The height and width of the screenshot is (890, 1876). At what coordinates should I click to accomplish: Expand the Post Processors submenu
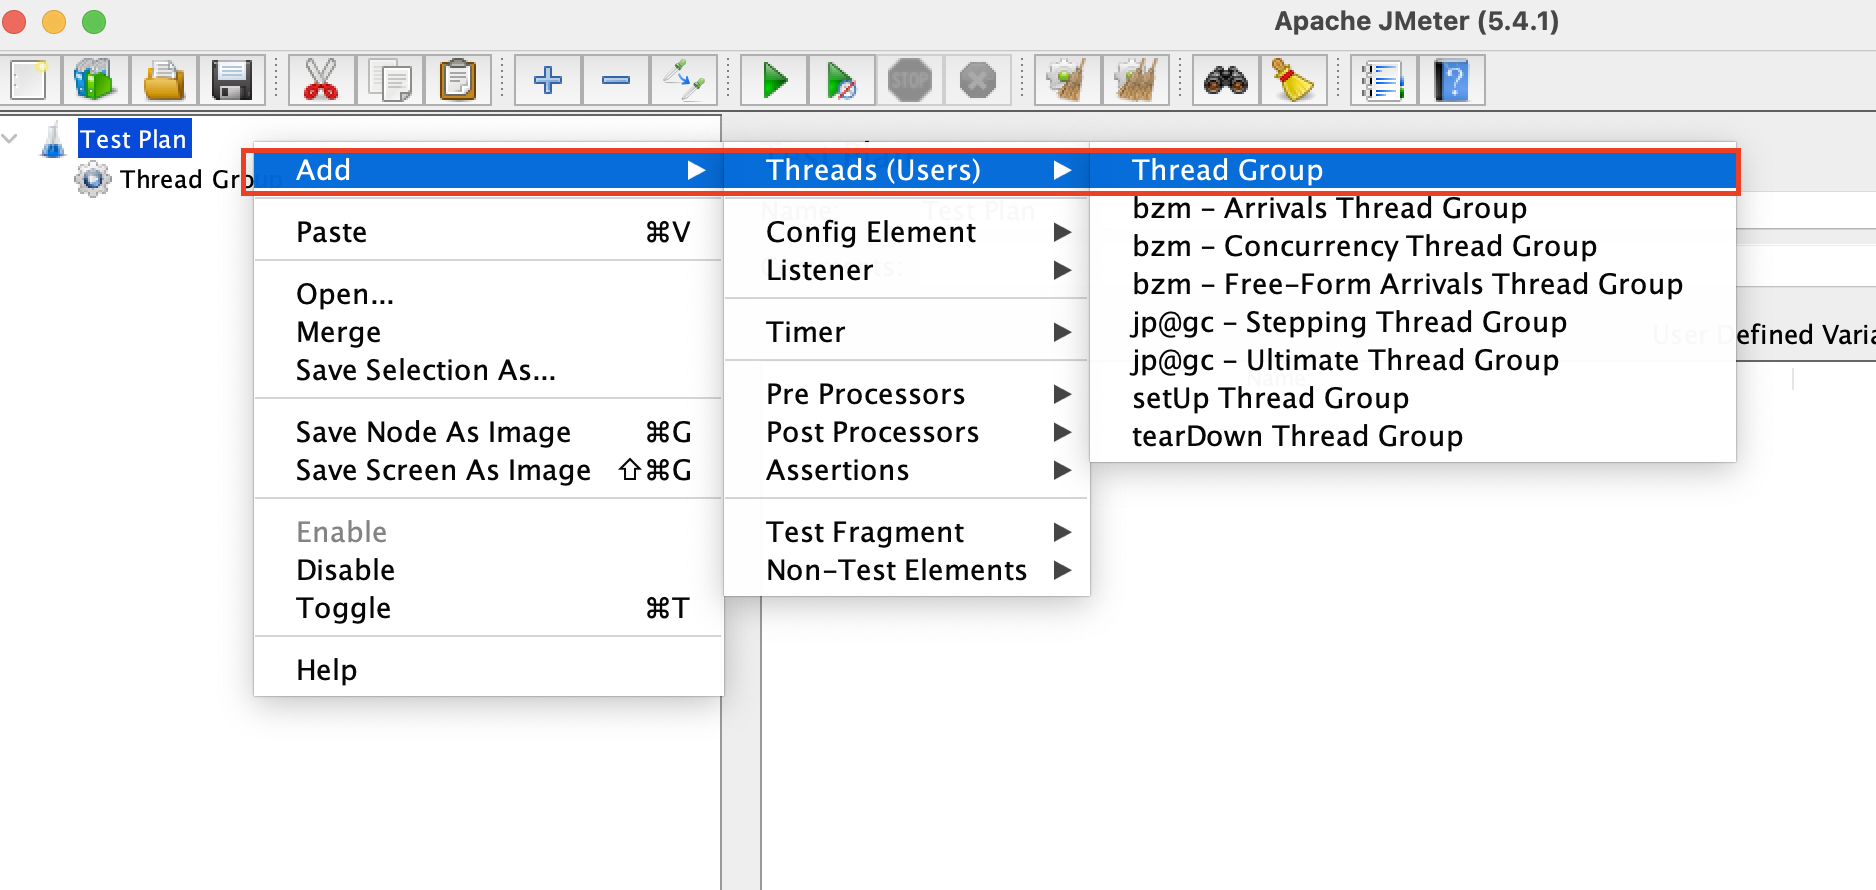pos(906,432)
